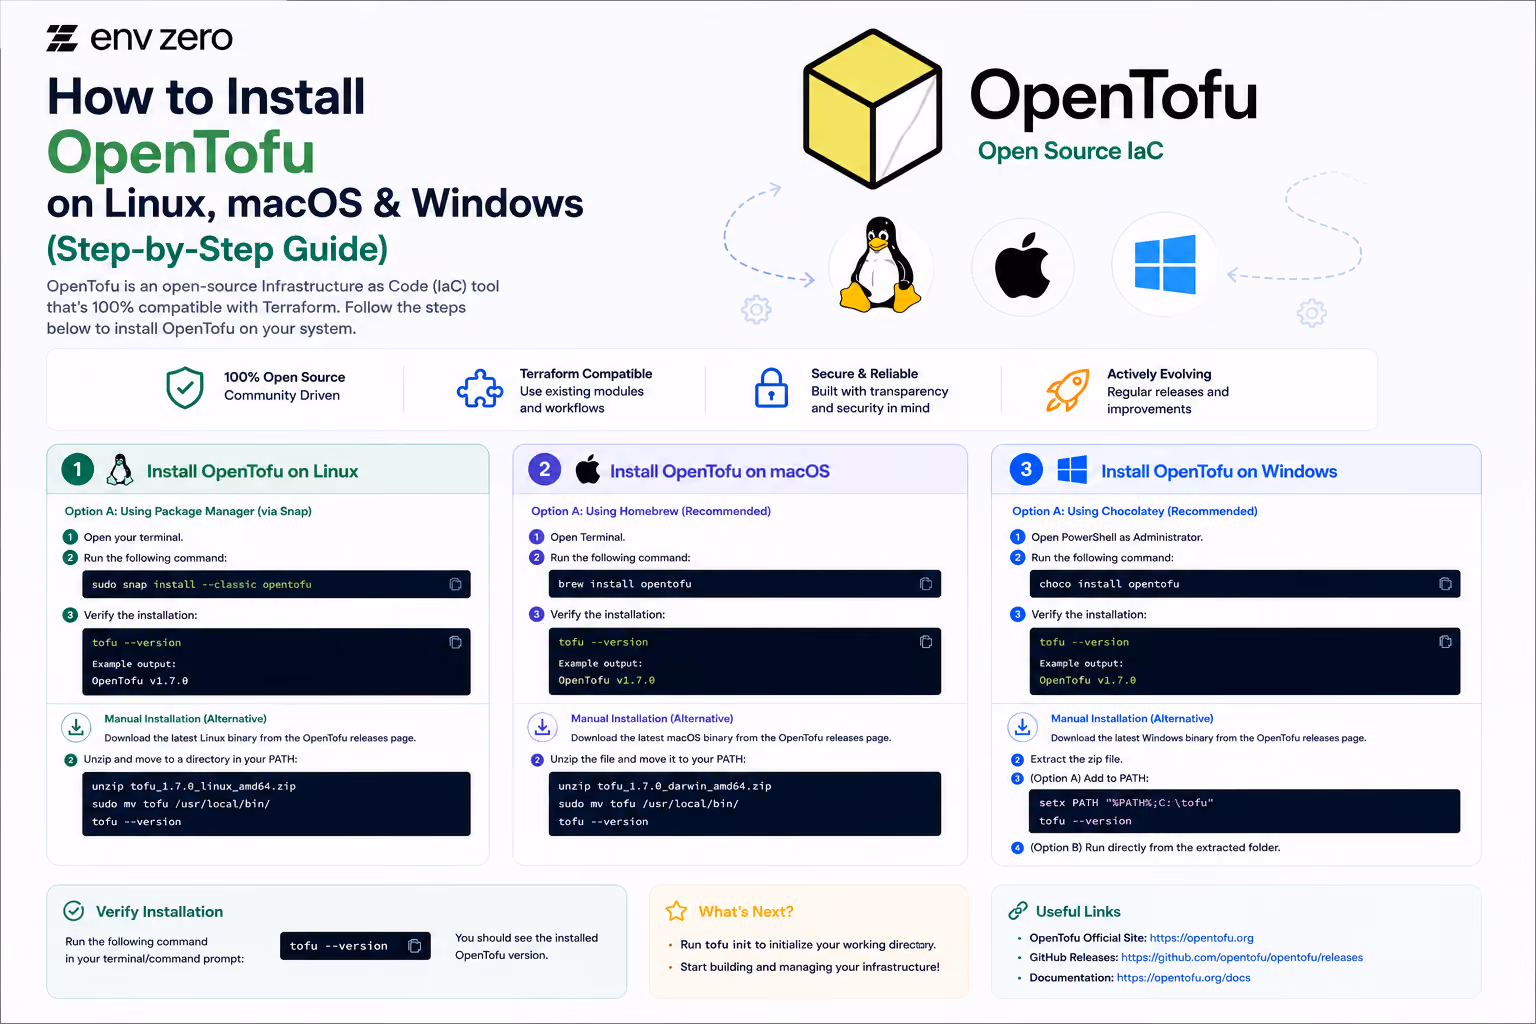The width and height of the screenshot is (1536, 1024).
Task: Click the checkmark icon beside Verify Installation
Action: 74,911
